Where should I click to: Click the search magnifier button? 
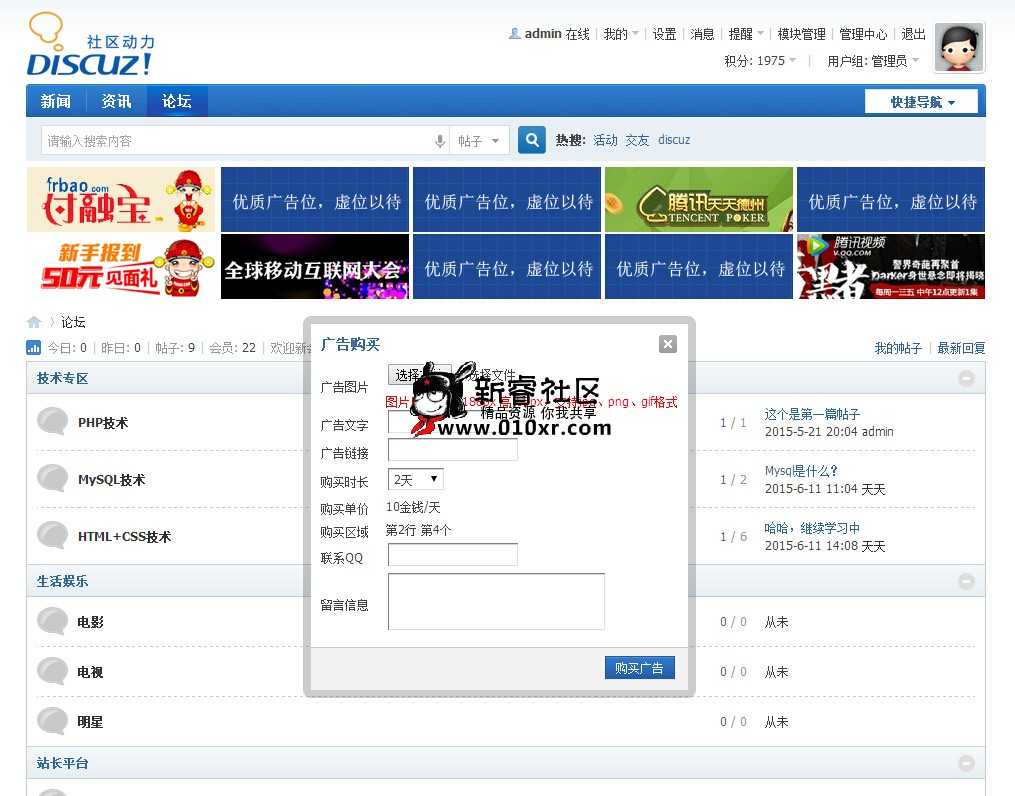tap(532, 141)
